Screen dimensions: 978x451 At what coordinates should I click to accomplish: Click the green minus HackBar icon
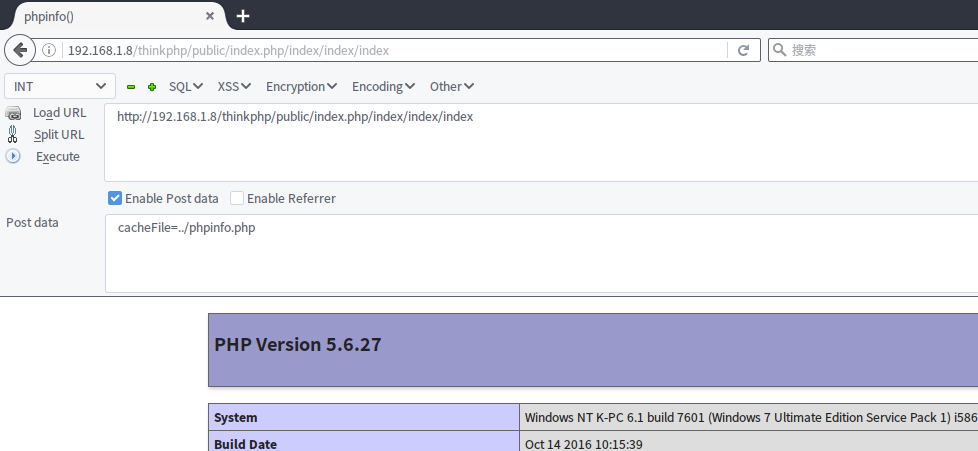point(131,87)
